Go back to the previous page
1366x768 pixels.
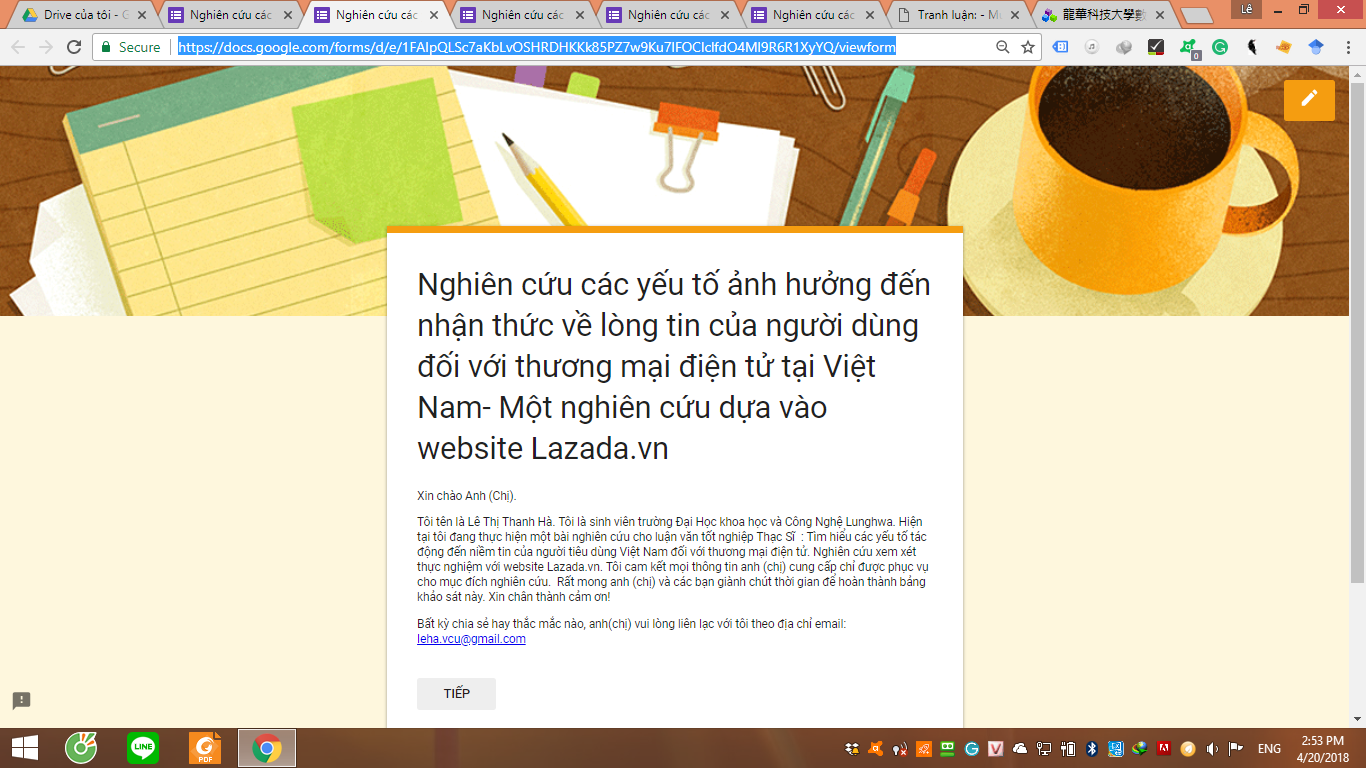point(18,47)
